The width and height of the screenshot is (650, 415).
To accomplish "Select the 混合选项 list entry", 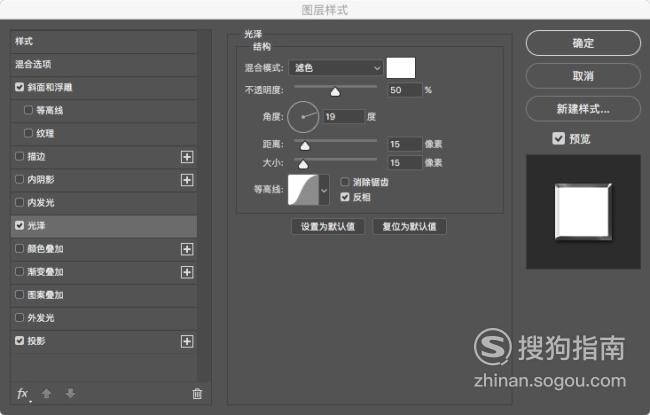I will click(104, 65).
